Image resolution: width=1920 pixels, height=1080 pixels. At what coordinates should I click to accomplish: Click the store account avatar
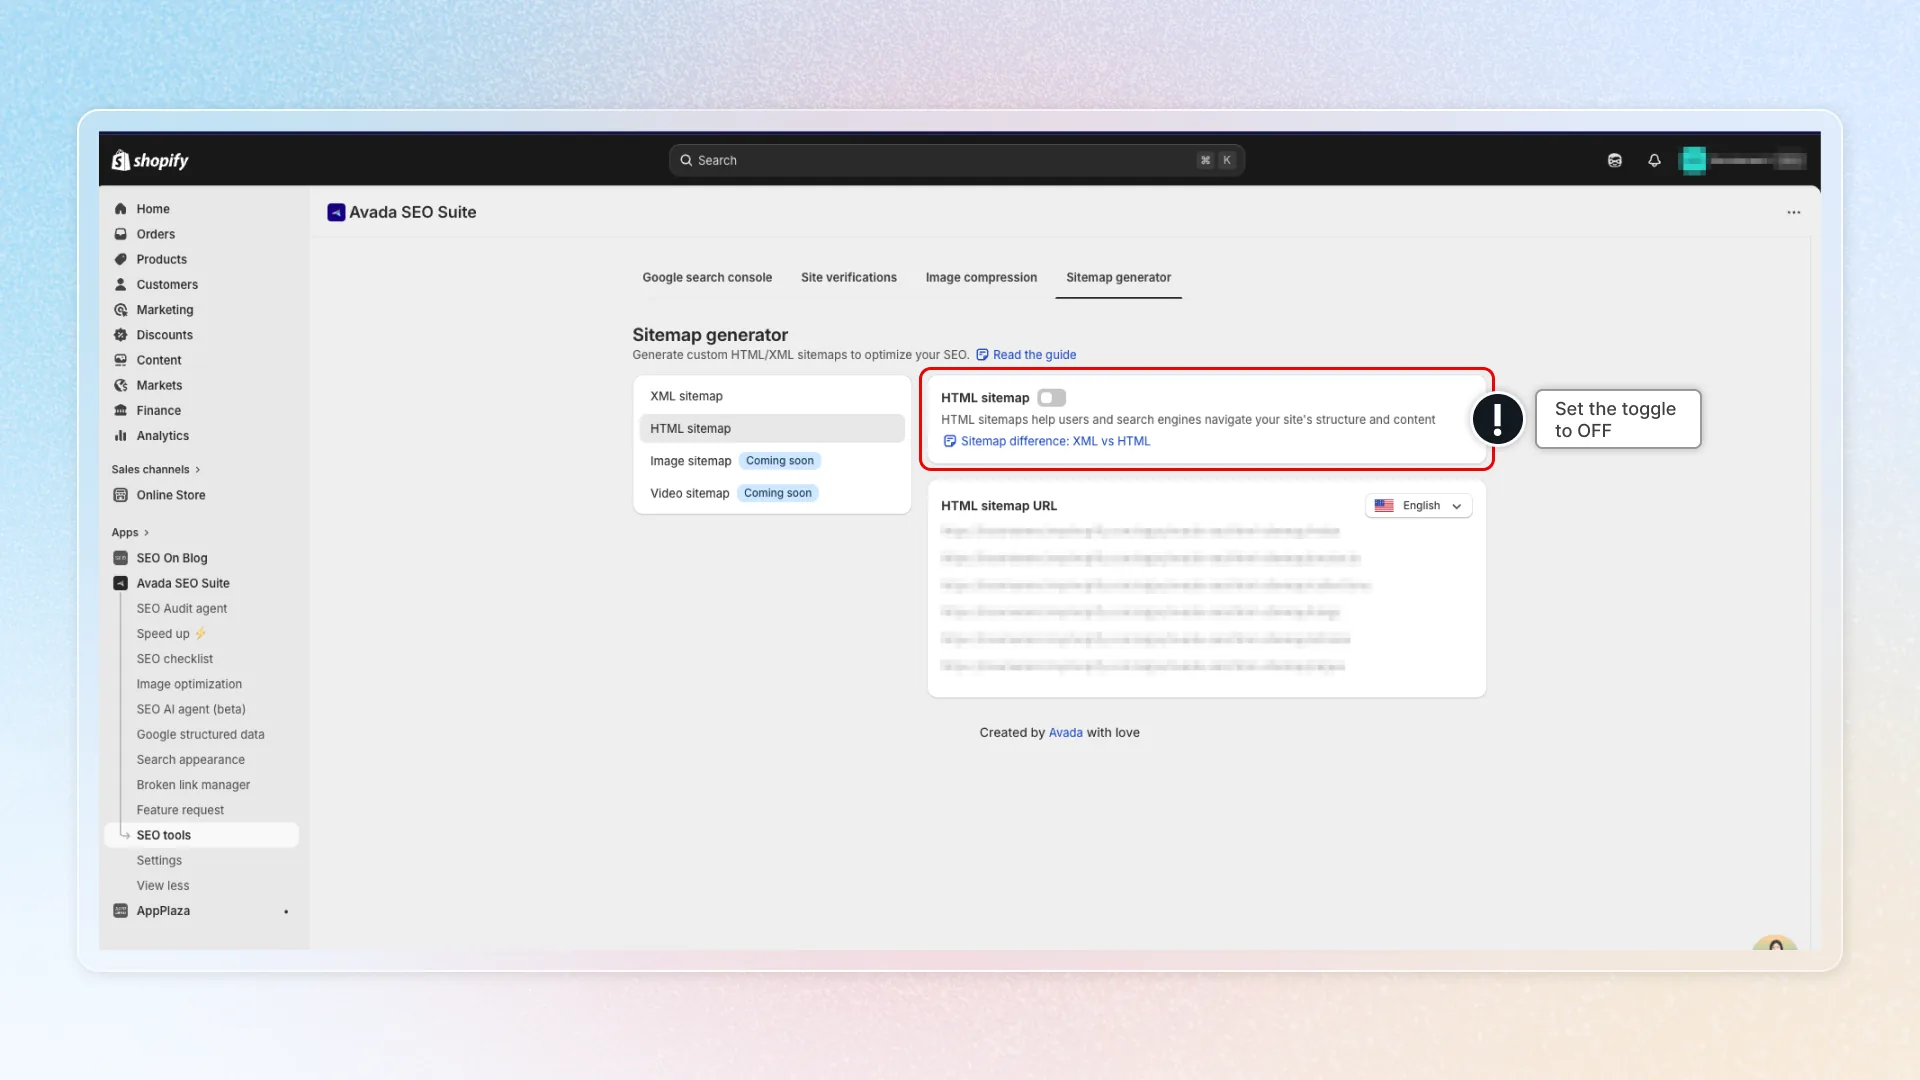[x=1693, y=160]
